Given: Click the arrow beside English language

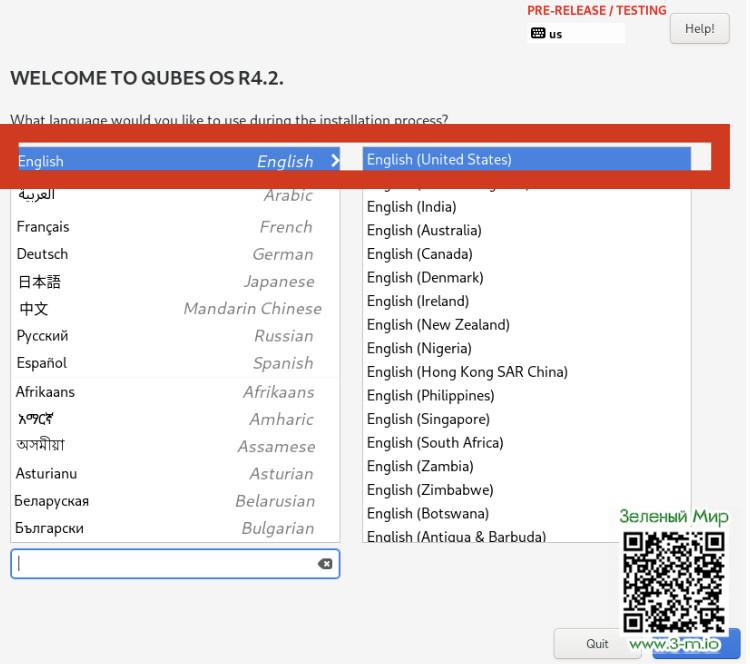Looking at the screenshot, I should [335, 161].
